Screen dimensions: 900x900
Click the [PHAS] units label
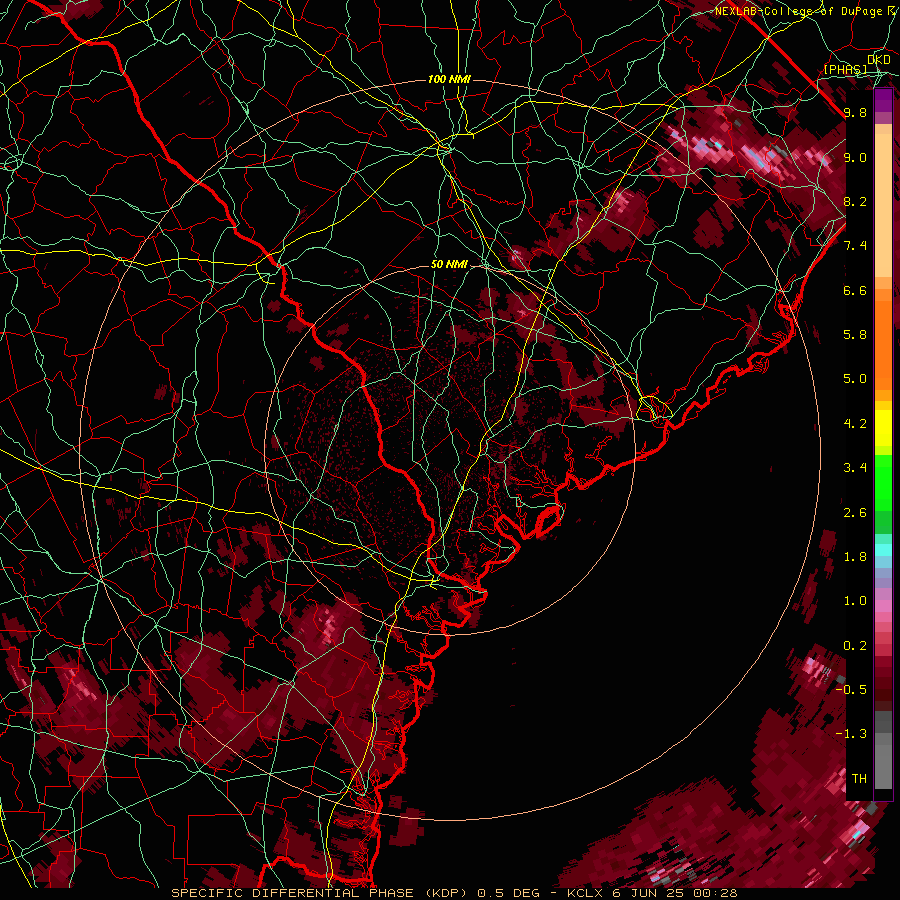(x=845, y=69)
